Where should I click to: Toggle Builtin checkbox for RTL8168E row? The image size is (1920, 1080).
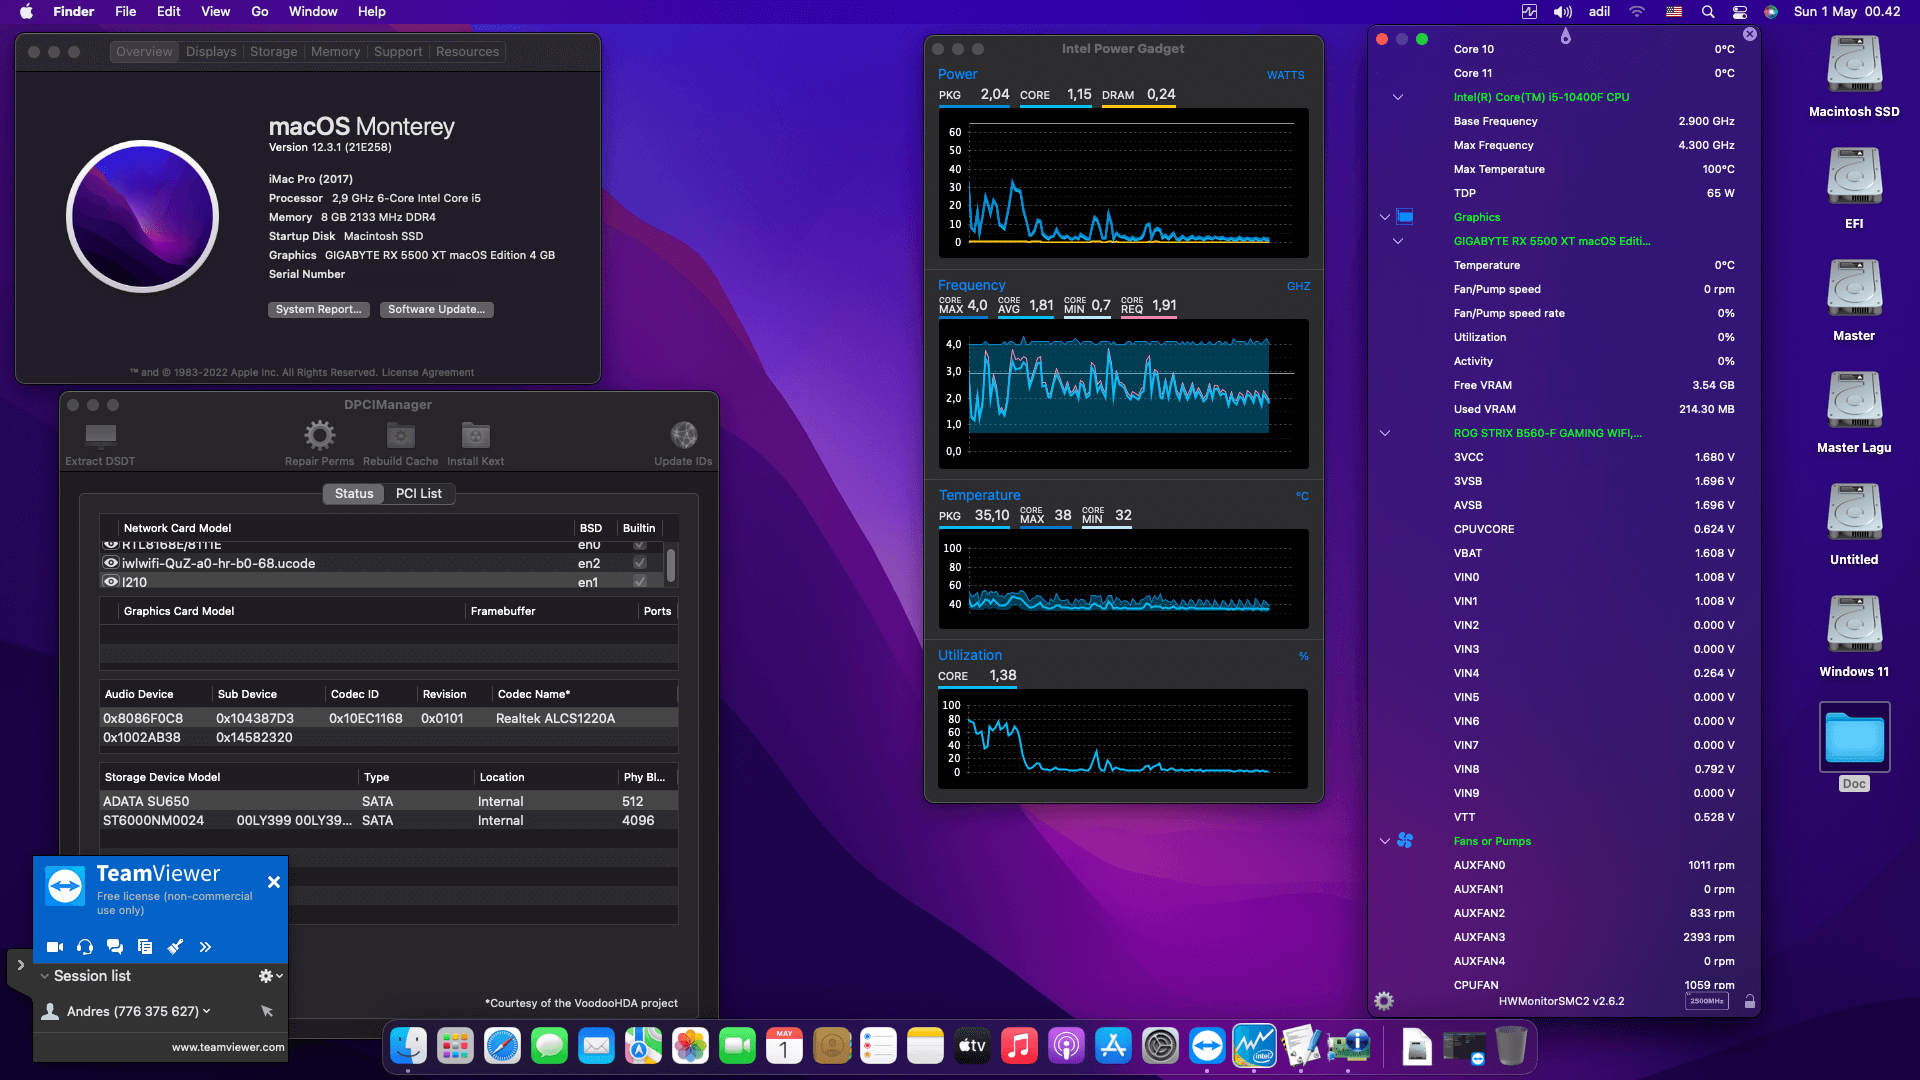pos(640,545)
